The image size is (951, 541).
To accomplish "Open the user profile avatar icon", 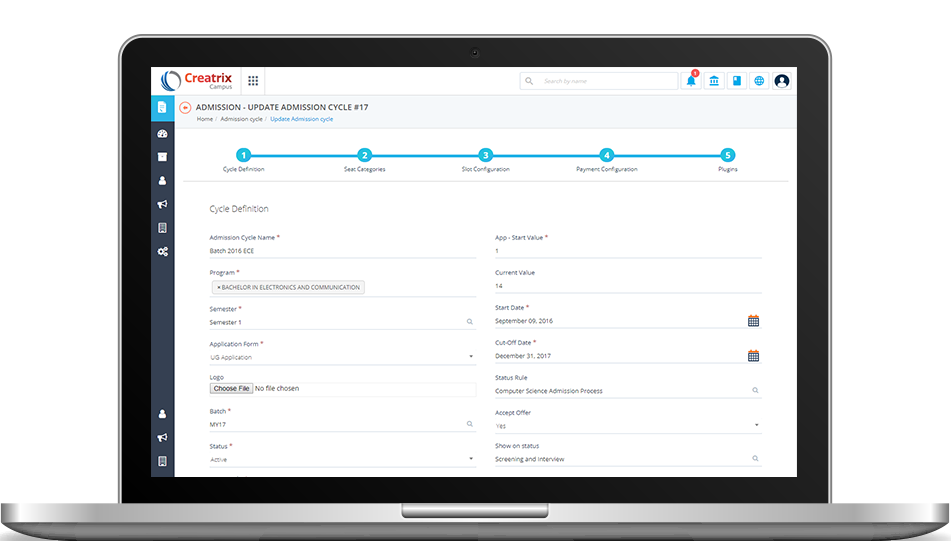I will coord(782,81).
